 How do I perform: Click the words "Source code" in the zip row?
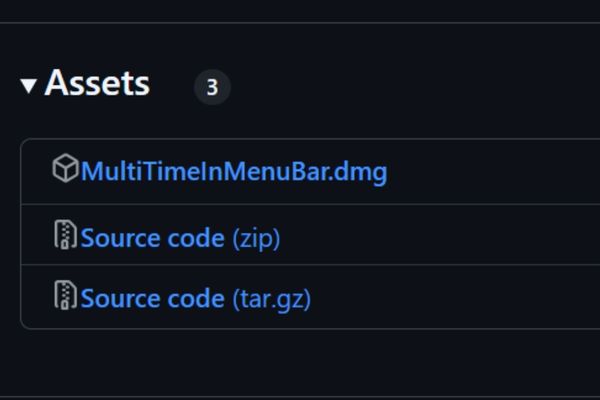click(152, 238)
